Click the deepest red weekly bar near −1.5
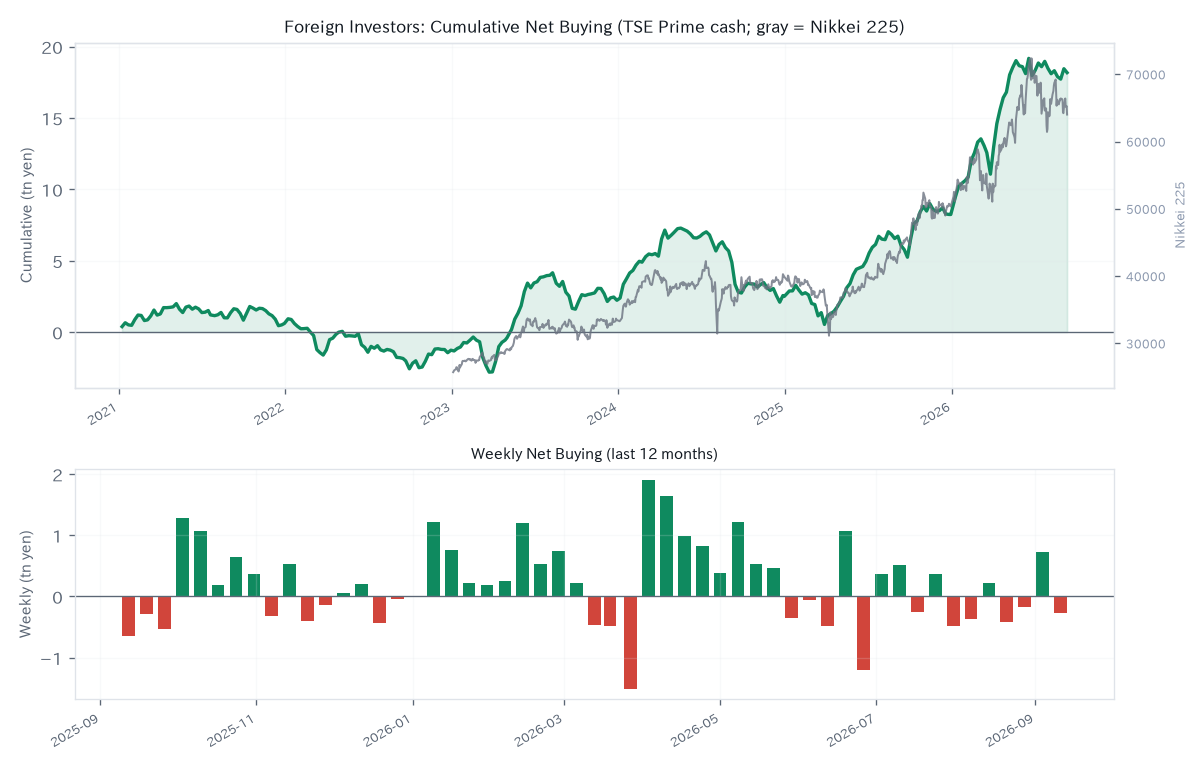1200x768 pixels. tap(630, 643)
